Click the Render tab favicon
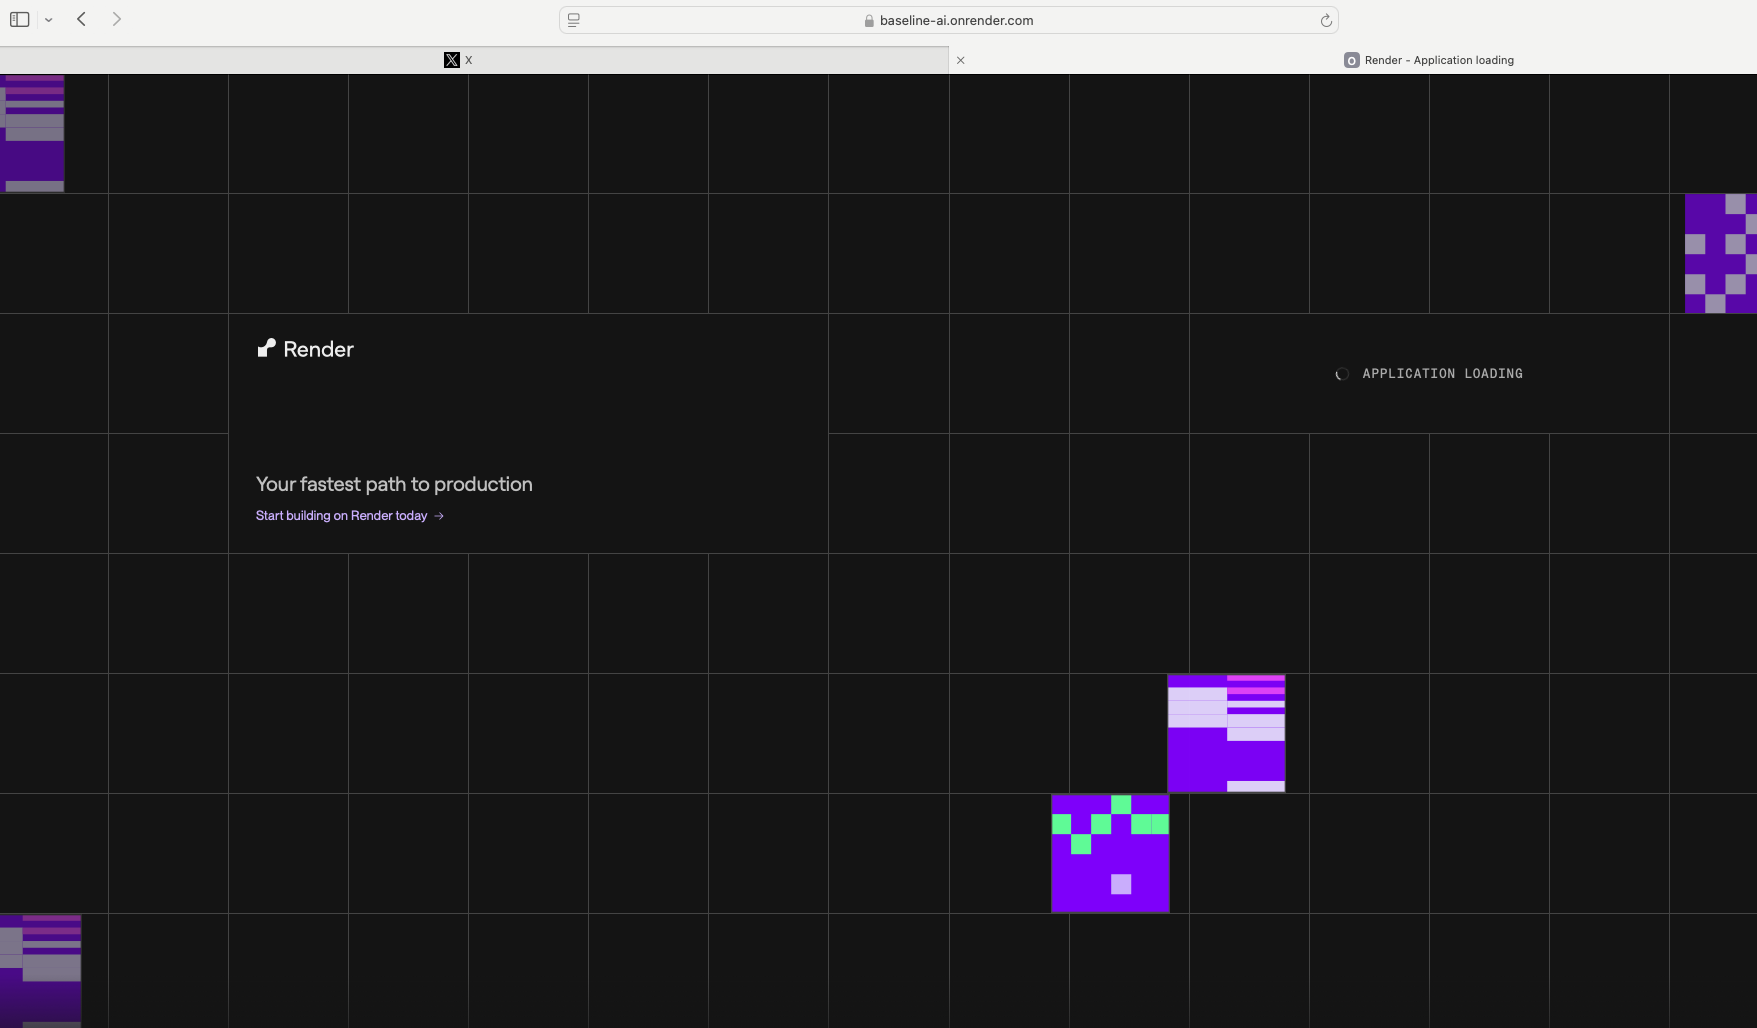Image resolution: width=1757 pixels, height=1028 pixels. point(1352,60)
